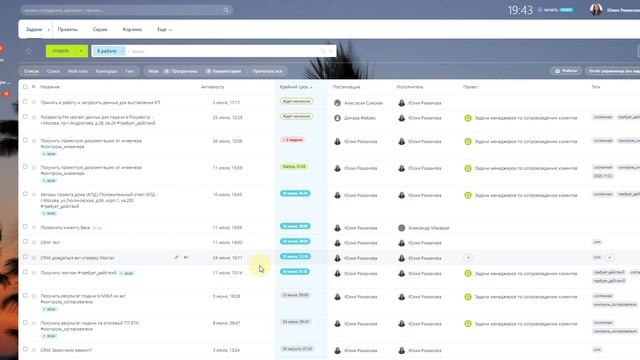
Task: Click the Роботы button
Action: [565, 71]
